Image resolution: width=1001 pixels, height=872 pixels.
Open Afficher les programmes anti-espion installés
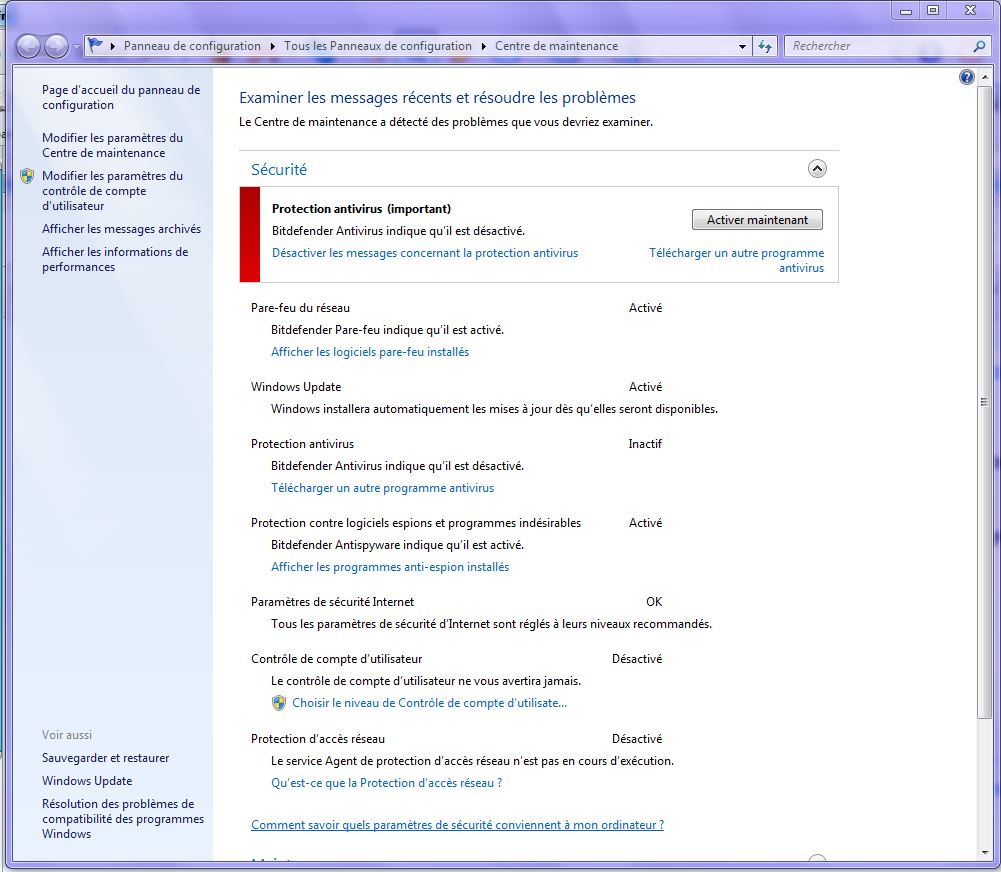(x=390, y=567)
